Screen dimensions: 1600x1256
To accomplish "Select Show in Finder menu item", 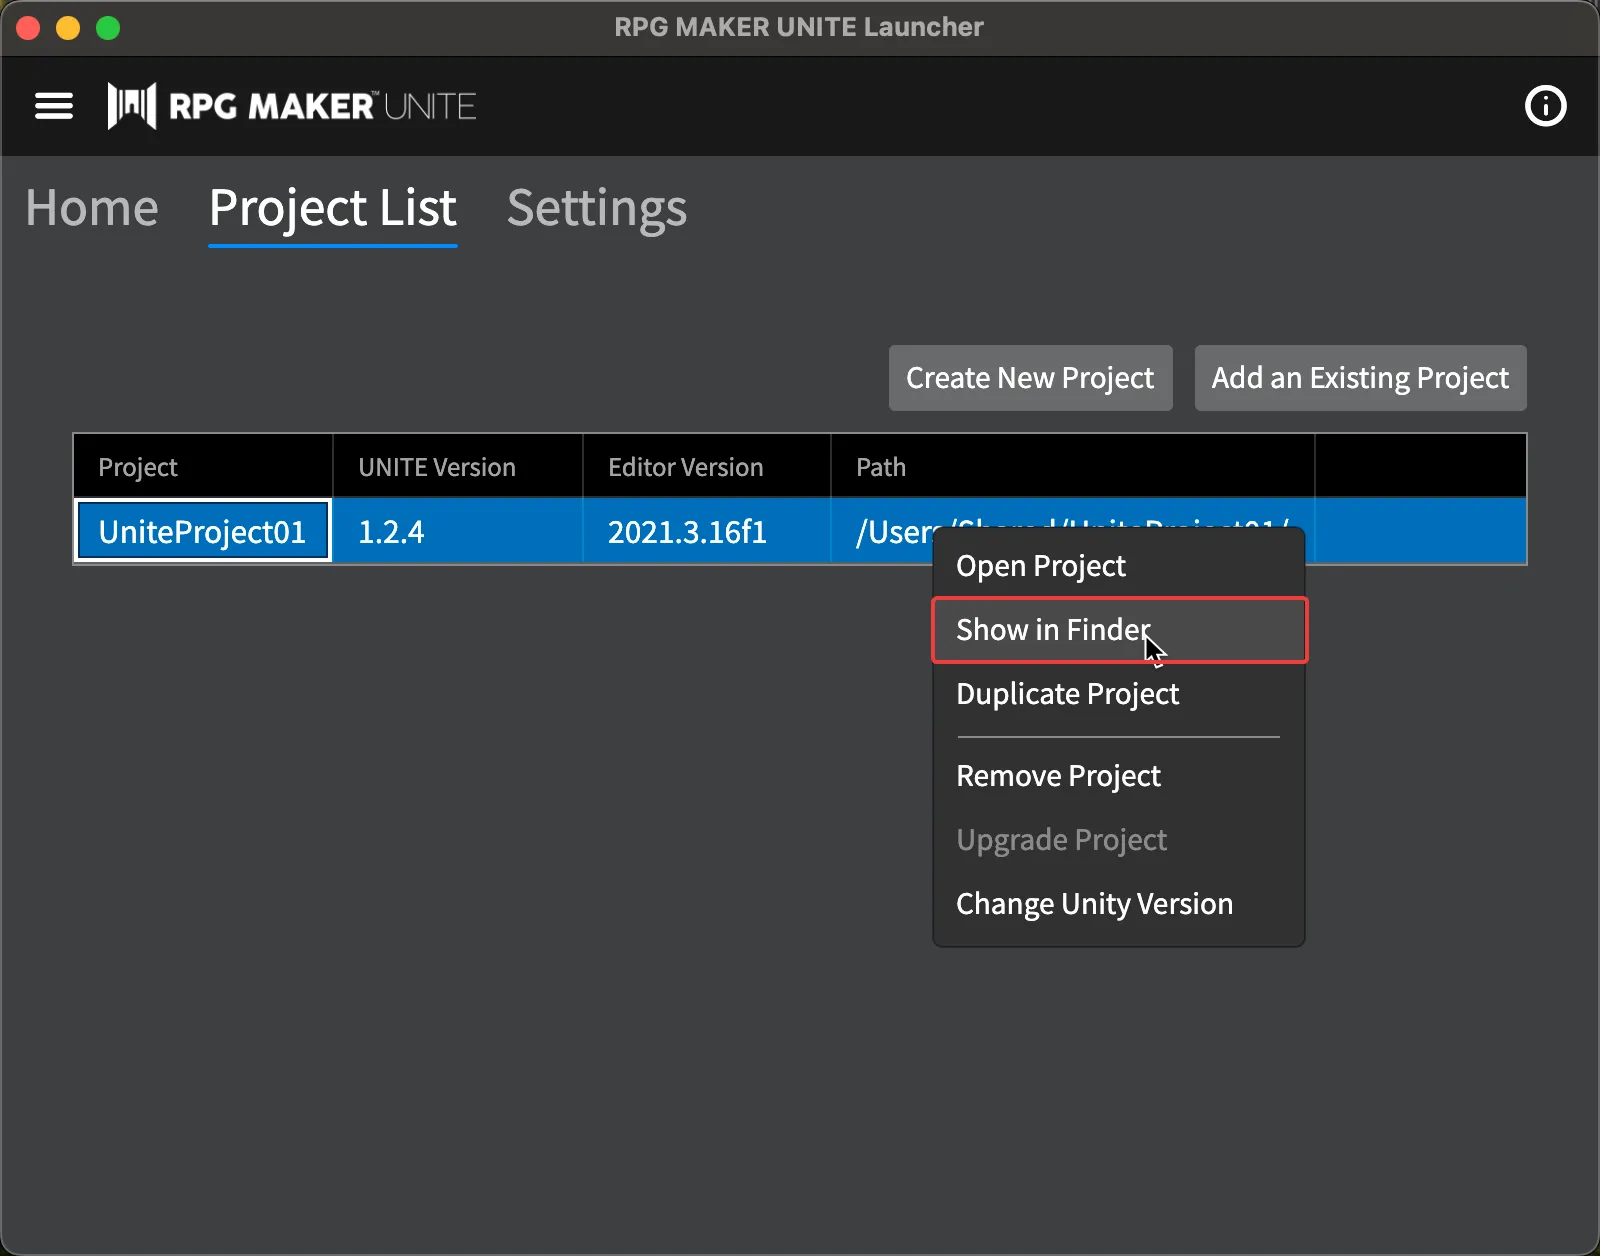I will [1051, 630].
